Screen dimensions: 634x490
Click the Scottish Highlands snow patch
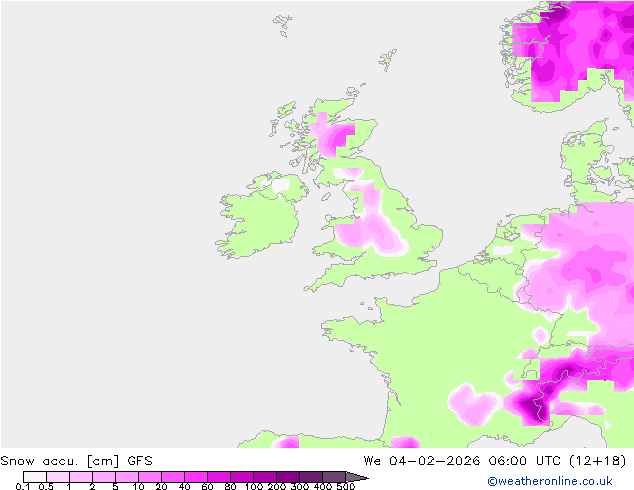332,137
